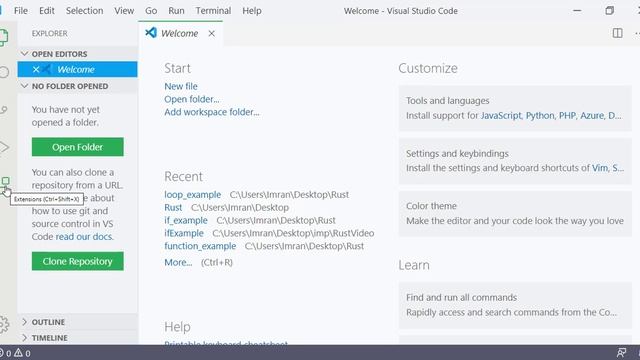
Task: Close the Welcome tab with its X
Action: [211, 33]
